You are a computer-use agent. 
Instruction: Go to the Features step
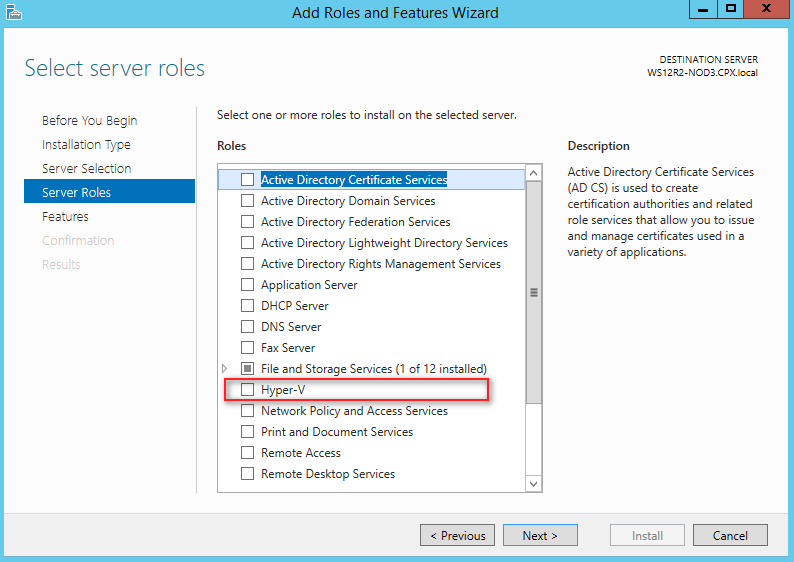[65, 217]
